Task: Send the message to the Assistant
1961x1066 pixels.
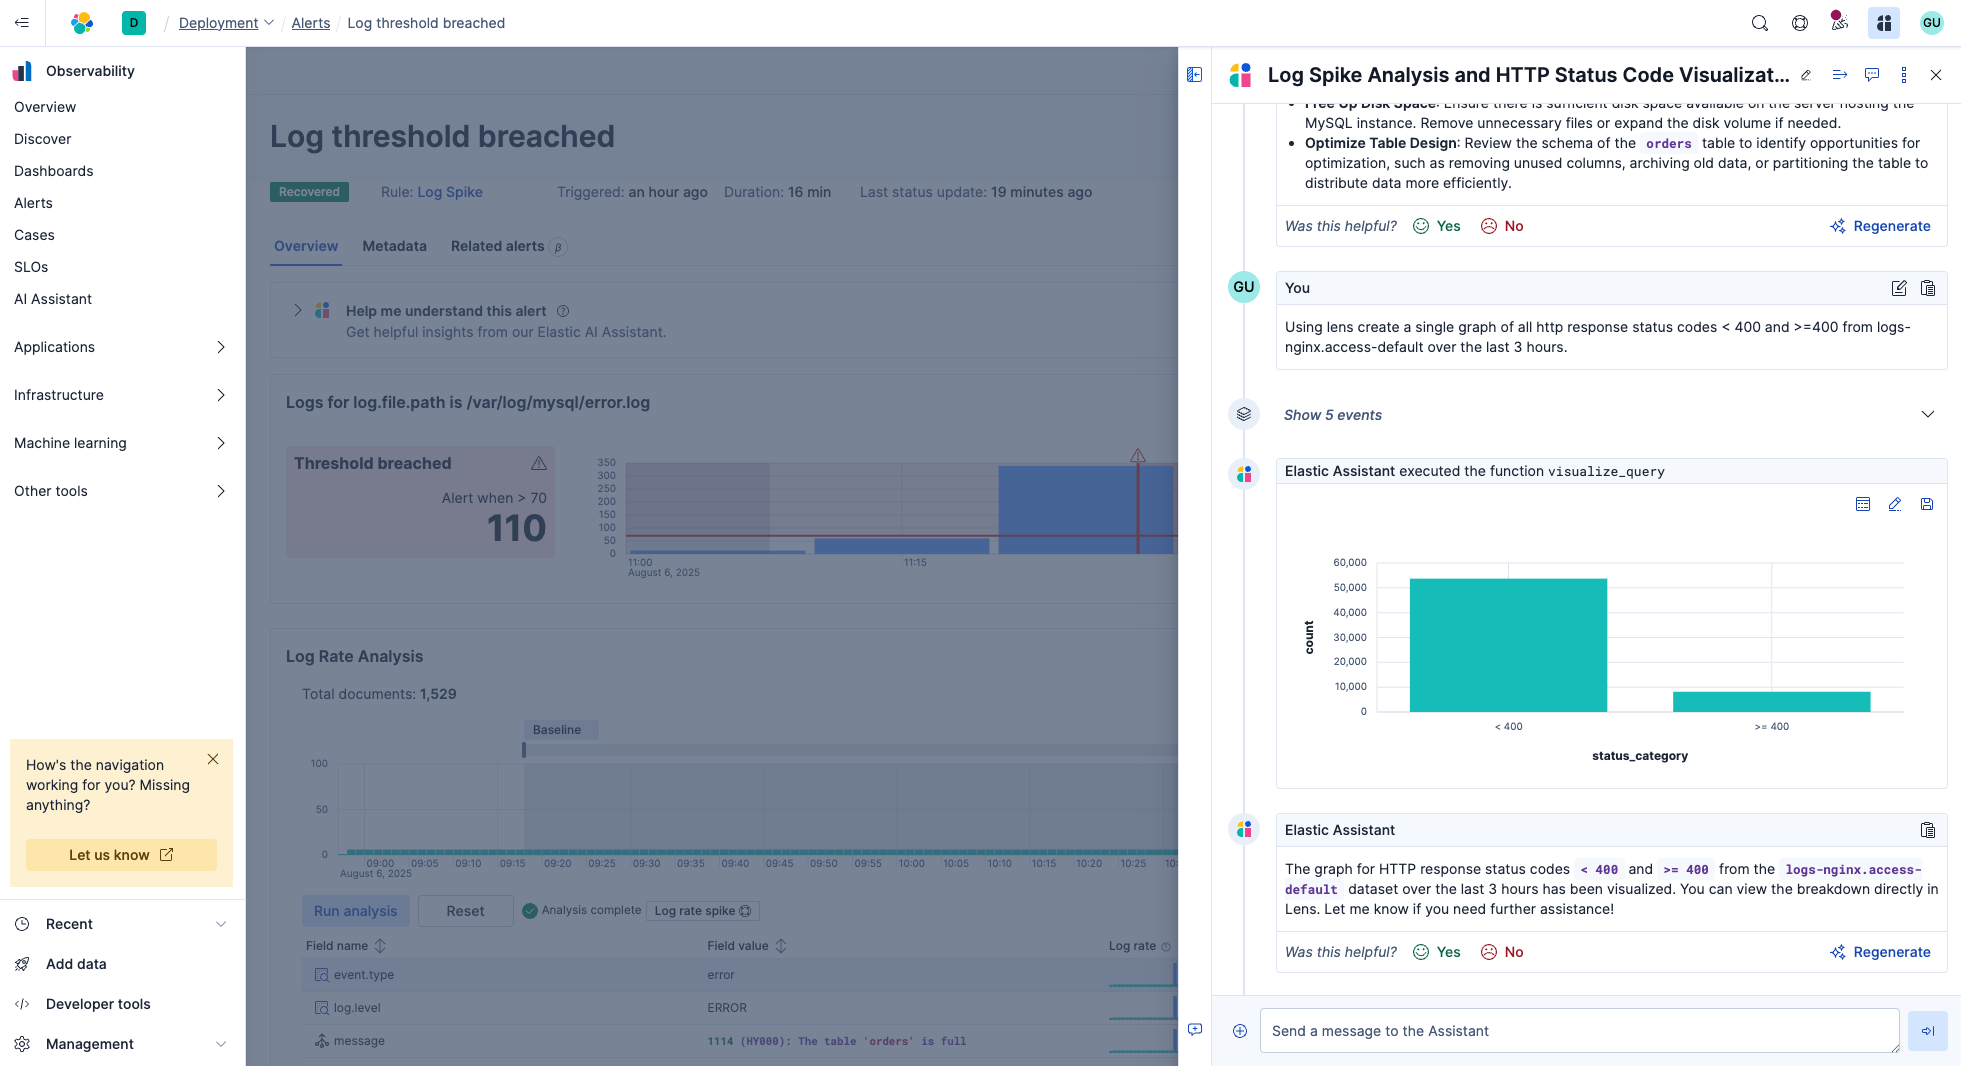Action: (x=1927, y=1031)
